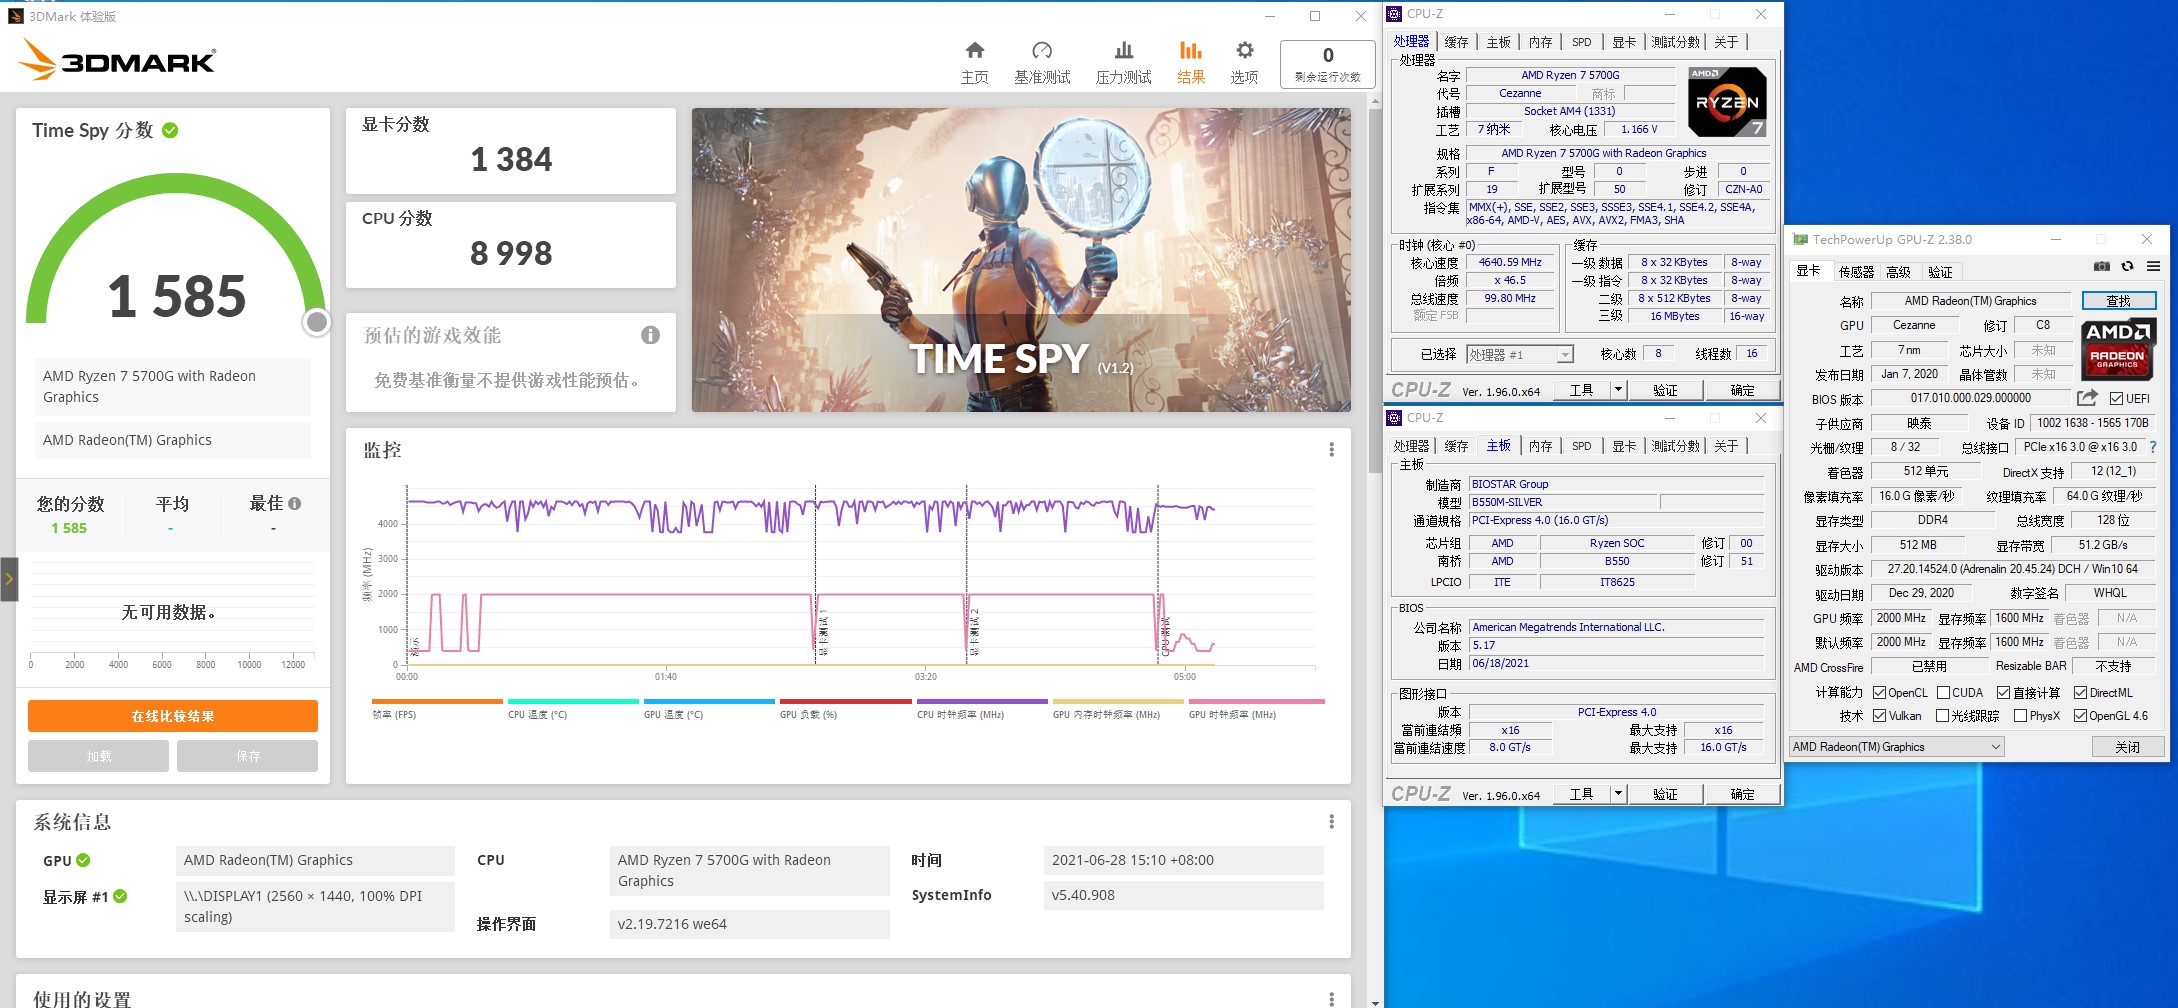The height and width of the screenshot is (1008, 2178).
Task: Toggle the 直接计算 checkbox
Action: click(x=2003, y=692)
